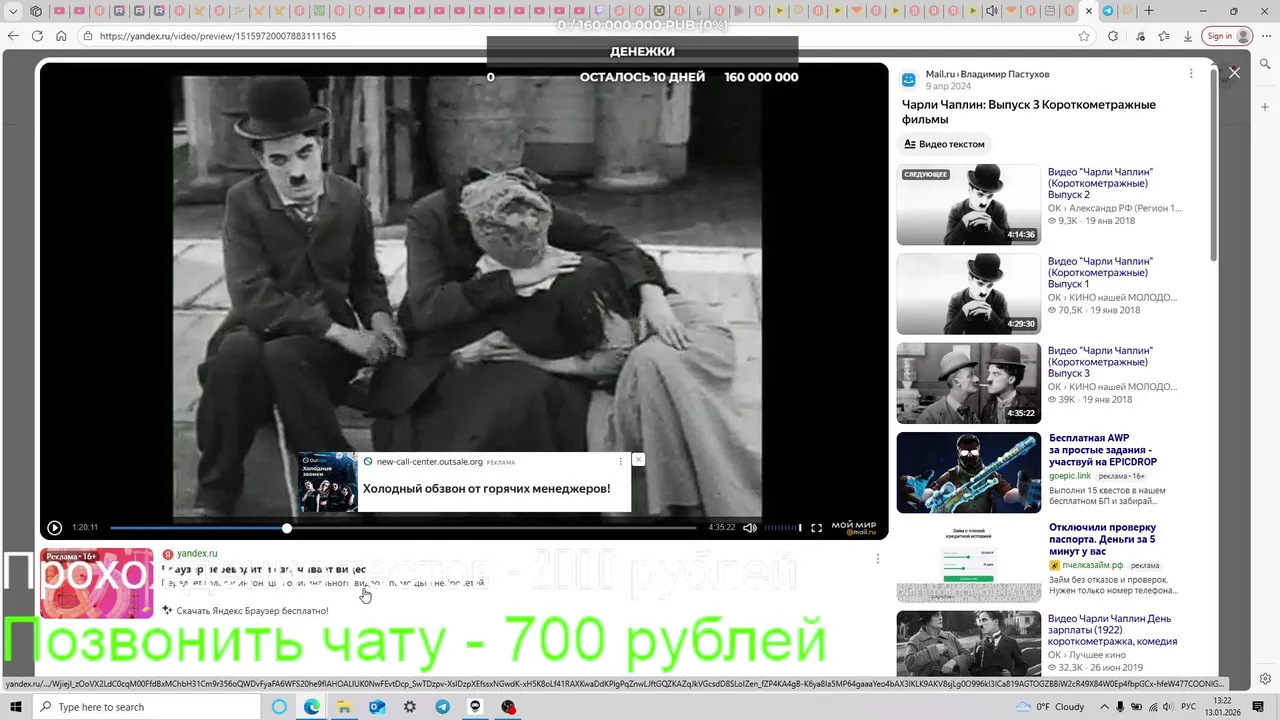Click the Sign in button
This screenshot has width=1280, height=720.
[1228, 36]
